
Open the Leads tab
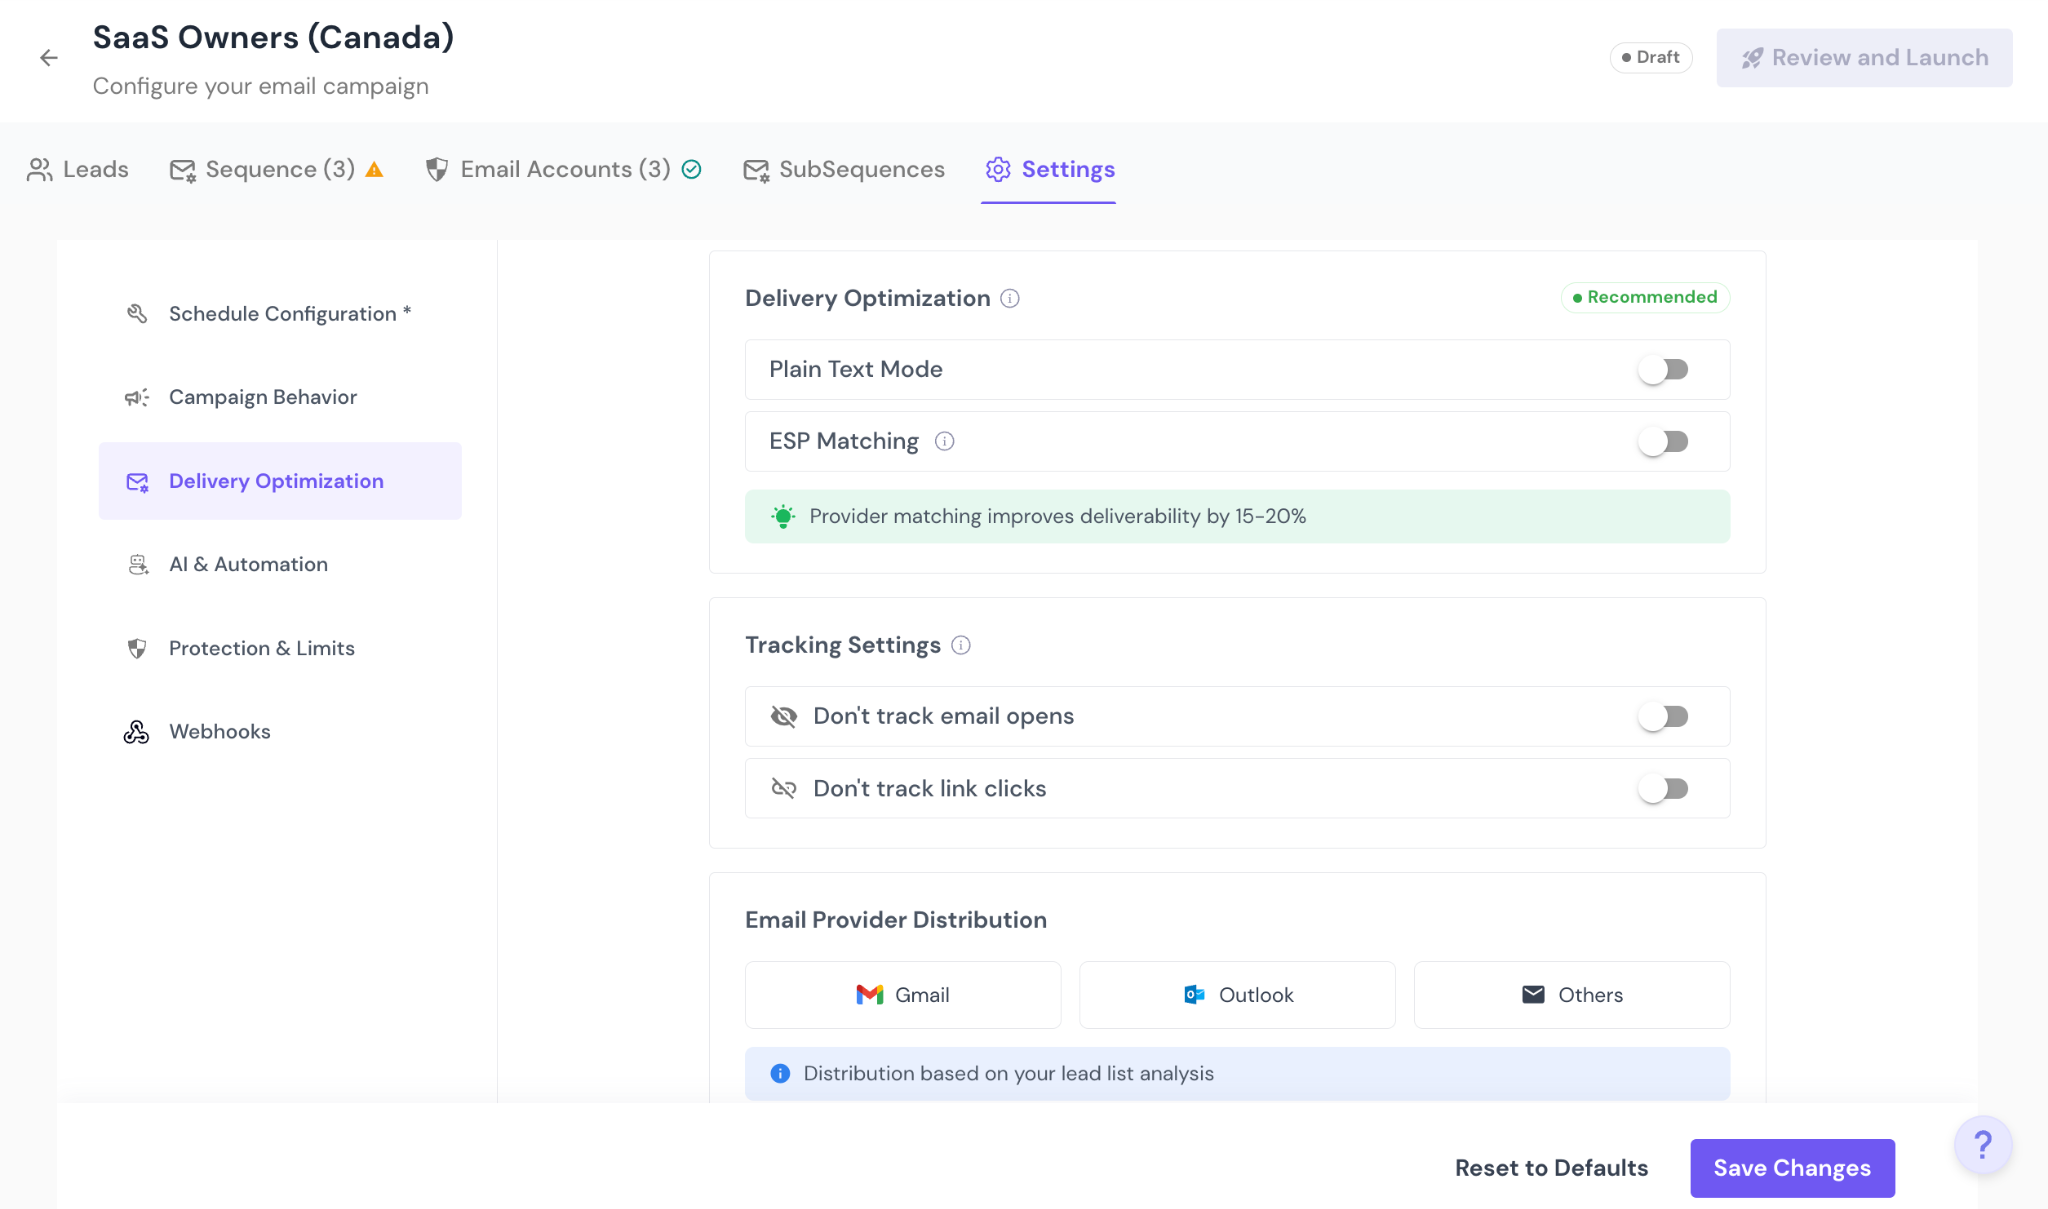(x=78, y=170)
